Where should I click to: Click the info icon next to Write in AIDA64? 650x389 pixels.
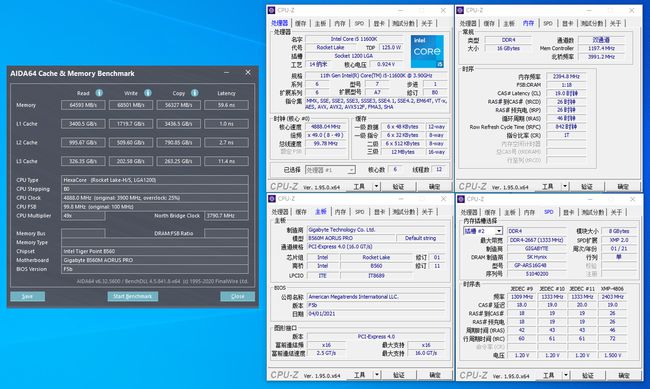tap(148, 93)
